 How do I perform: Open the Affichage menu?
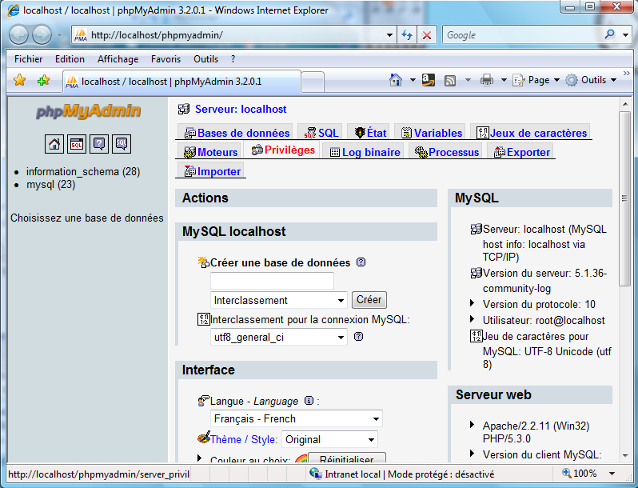[118, 59]
